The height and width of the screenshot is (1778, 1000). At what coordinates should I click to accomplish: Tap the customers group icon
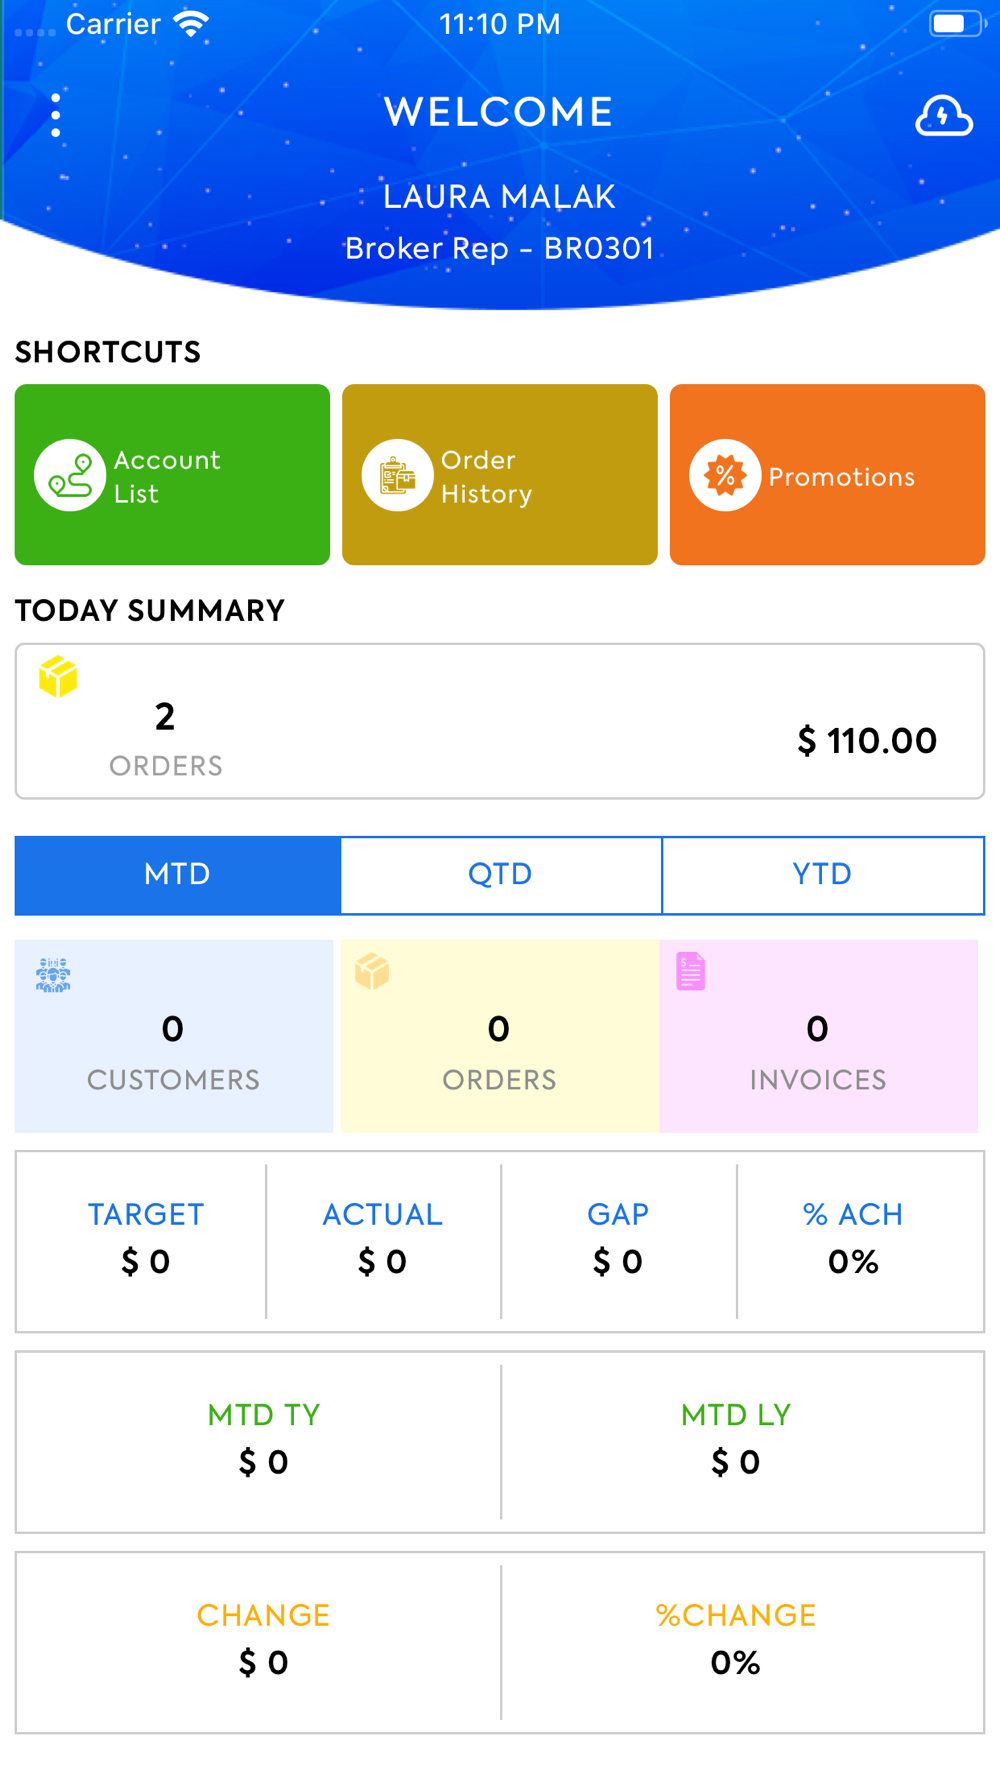click(53, 974)
